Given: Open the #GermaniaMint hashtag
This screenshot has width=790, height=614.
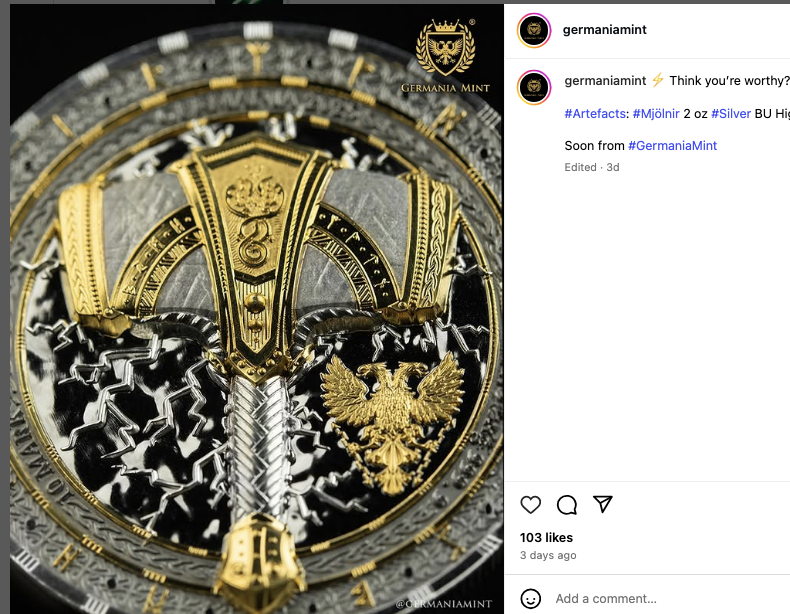Looking at the screenshot, I should pyautogui.click(x=672, y=146).
